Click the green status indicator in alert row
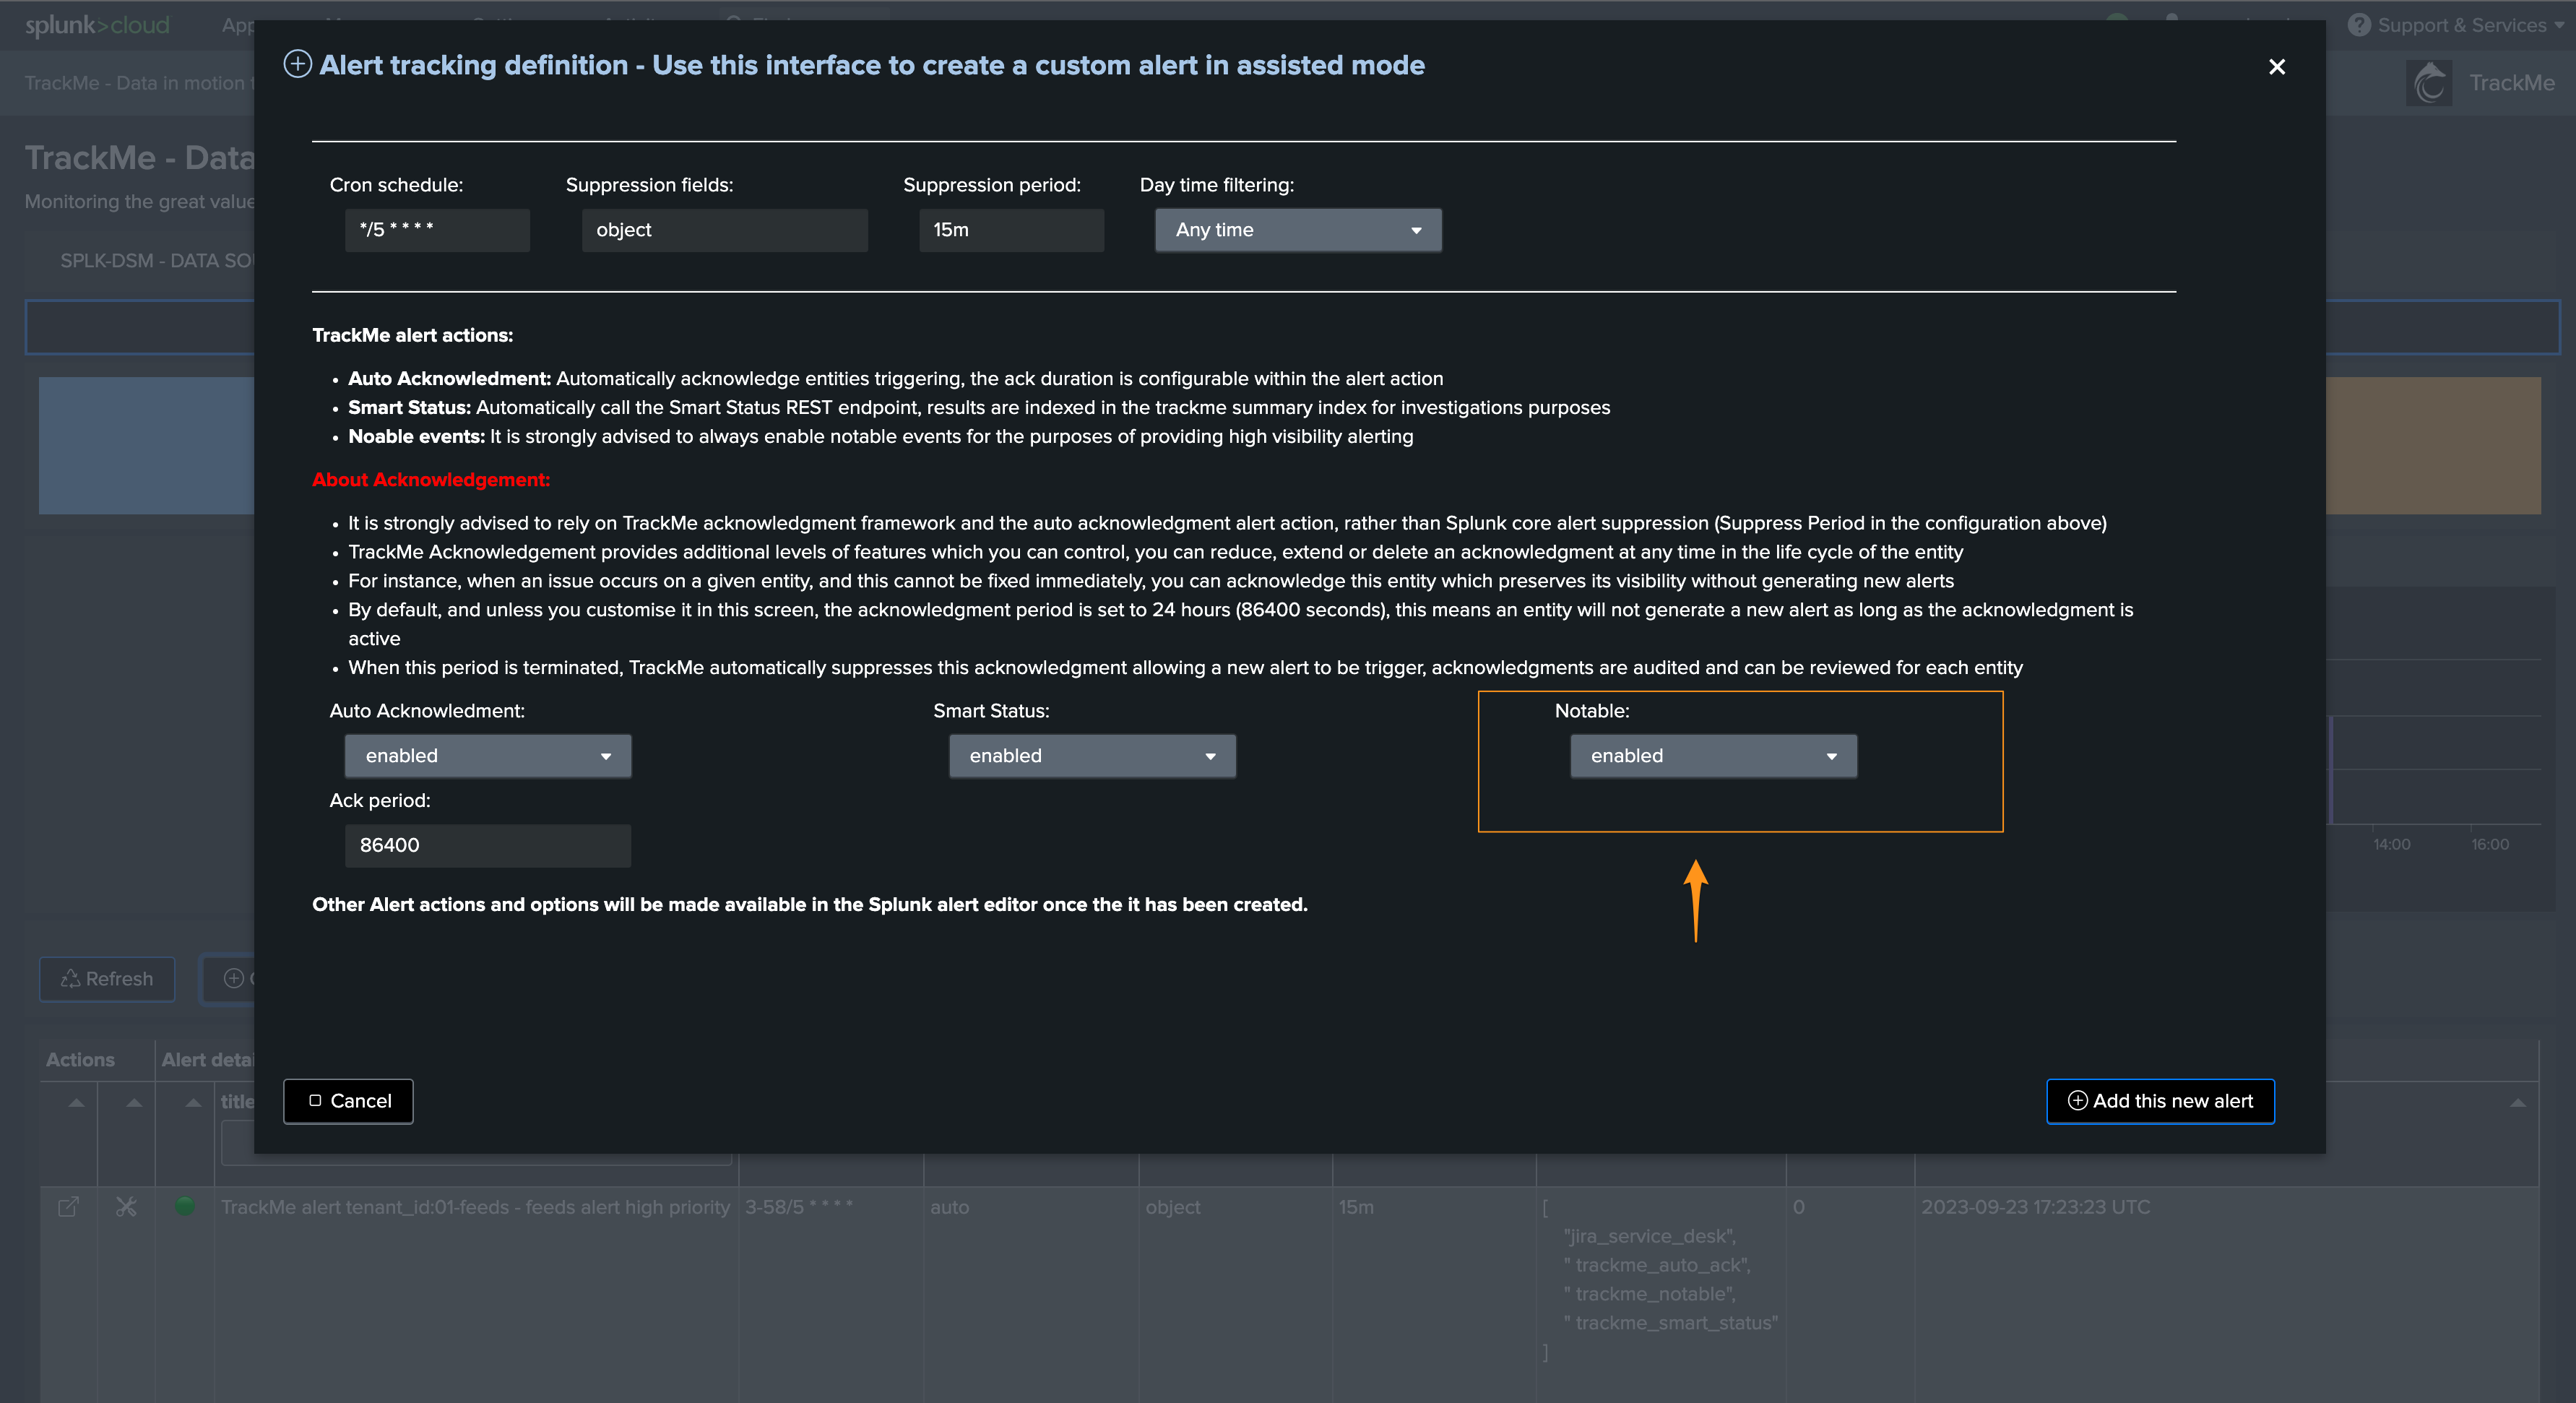The height and width of the screenshot is (1403, 2576). point(185,1206)
